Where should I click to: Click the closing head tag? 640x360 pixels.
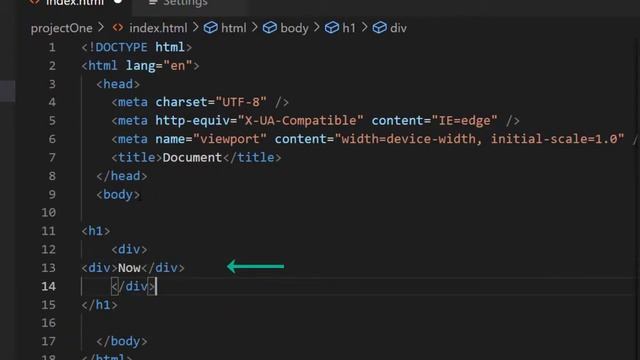(x=122, y=176)
